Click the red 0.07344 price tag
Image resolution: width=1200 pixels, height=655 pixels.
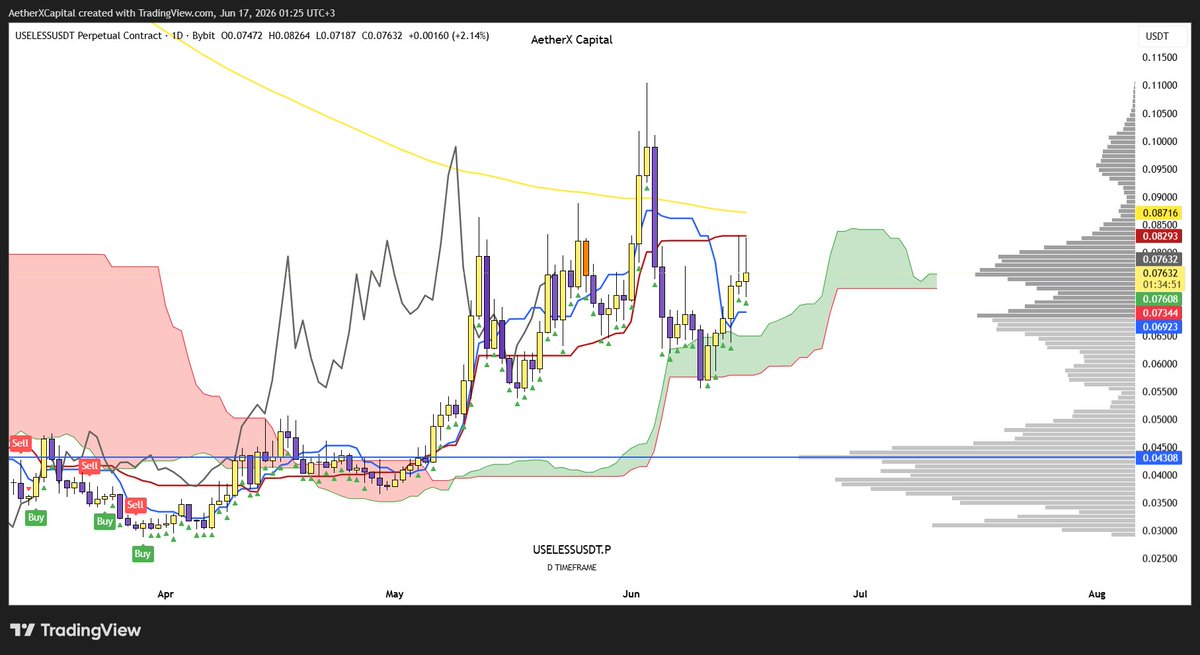[x=1161, y=313]
